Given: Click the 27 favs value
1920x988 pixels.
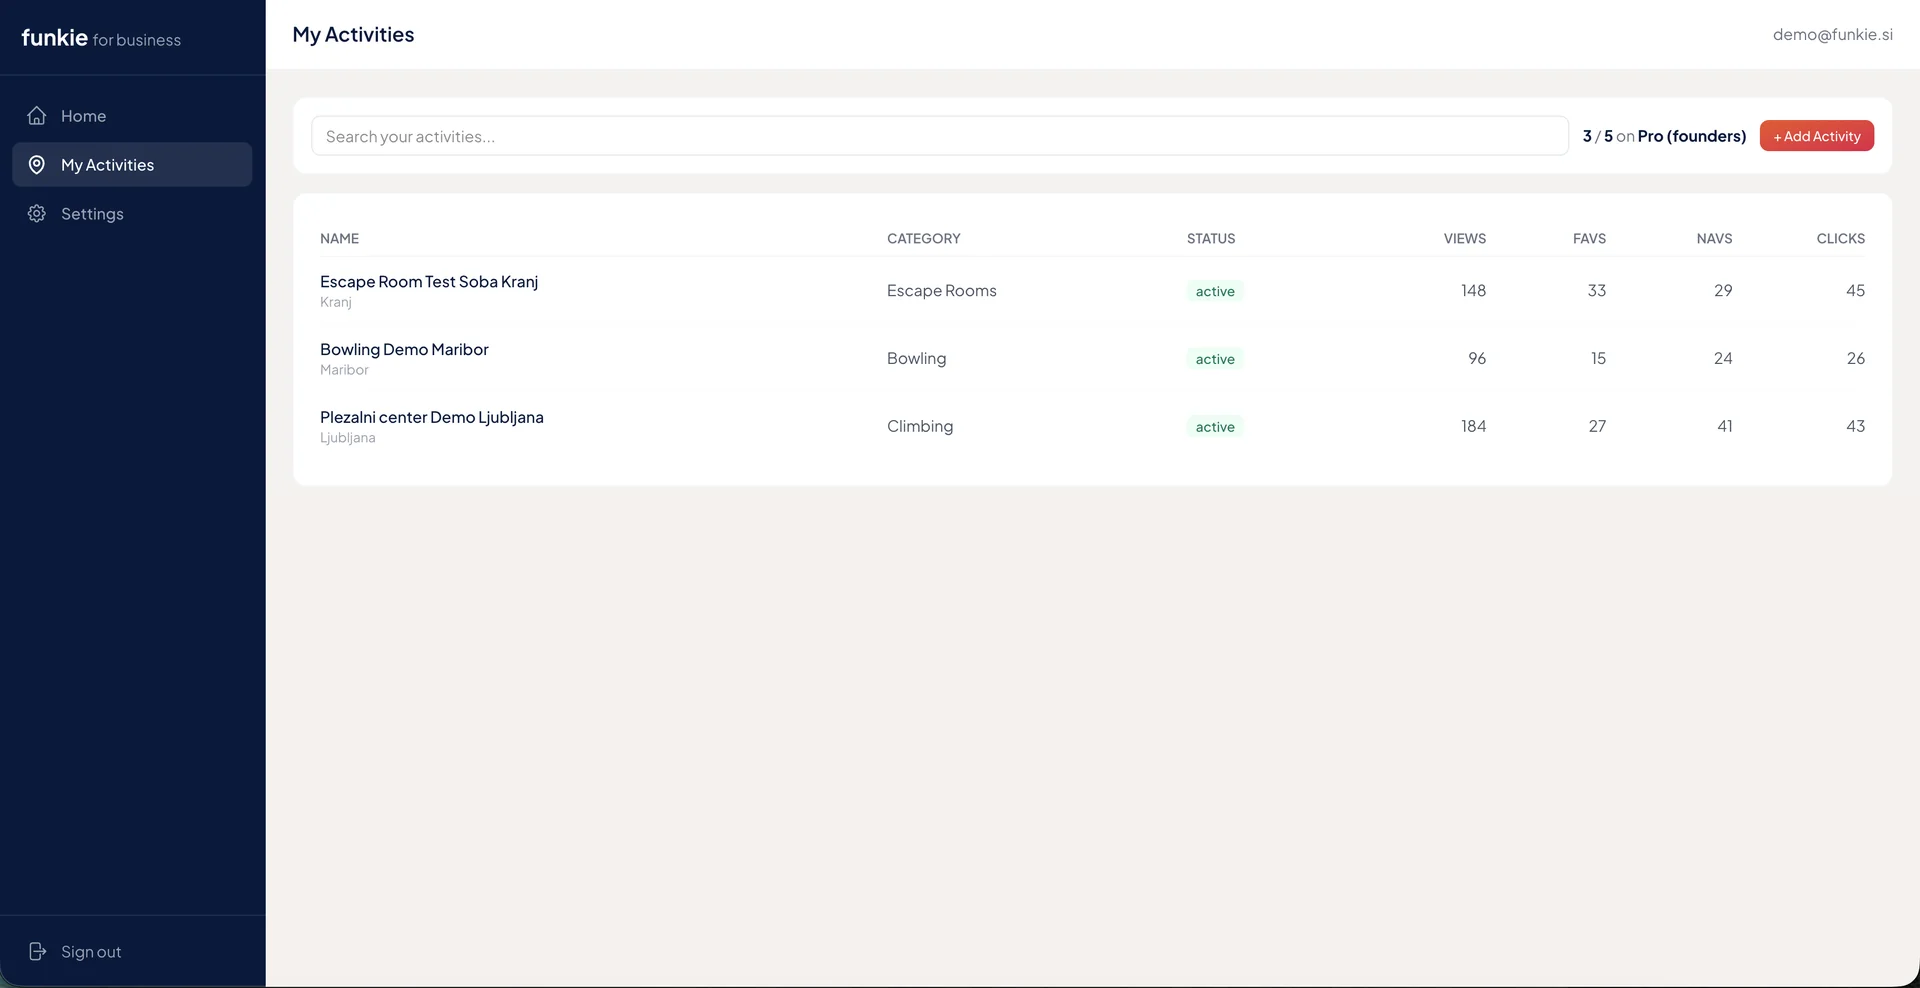Looking at the screenshot, I should coord(1597,426).
